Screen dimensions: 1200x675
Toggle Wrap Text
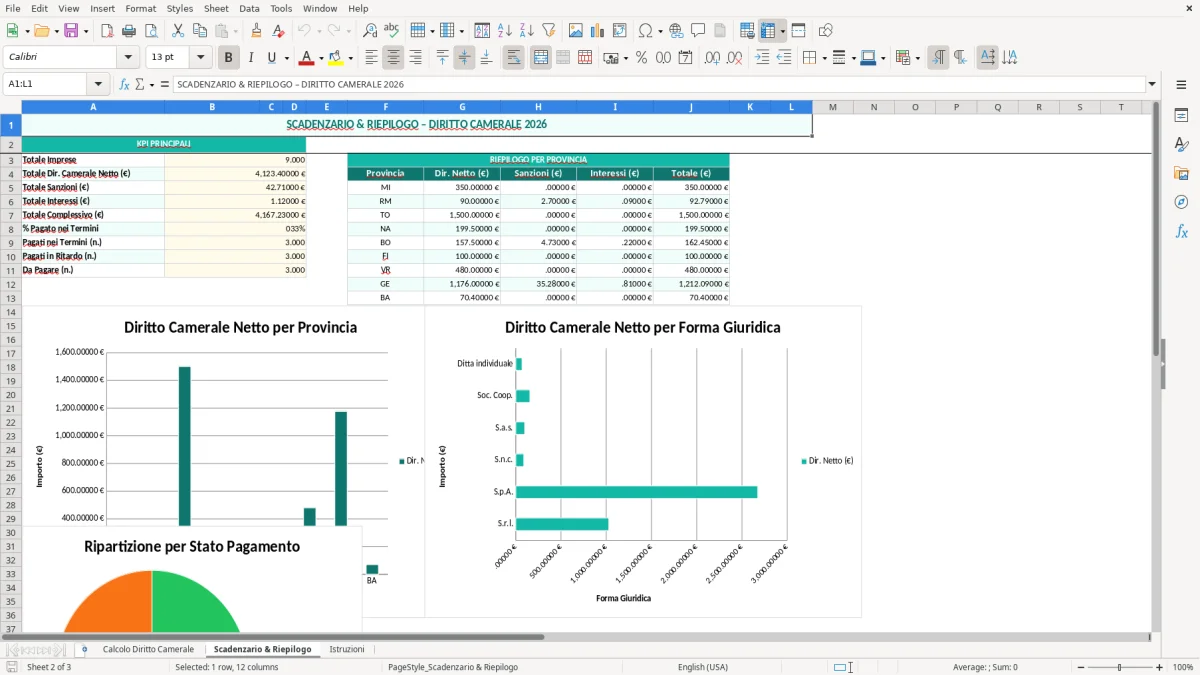[514, 58]
